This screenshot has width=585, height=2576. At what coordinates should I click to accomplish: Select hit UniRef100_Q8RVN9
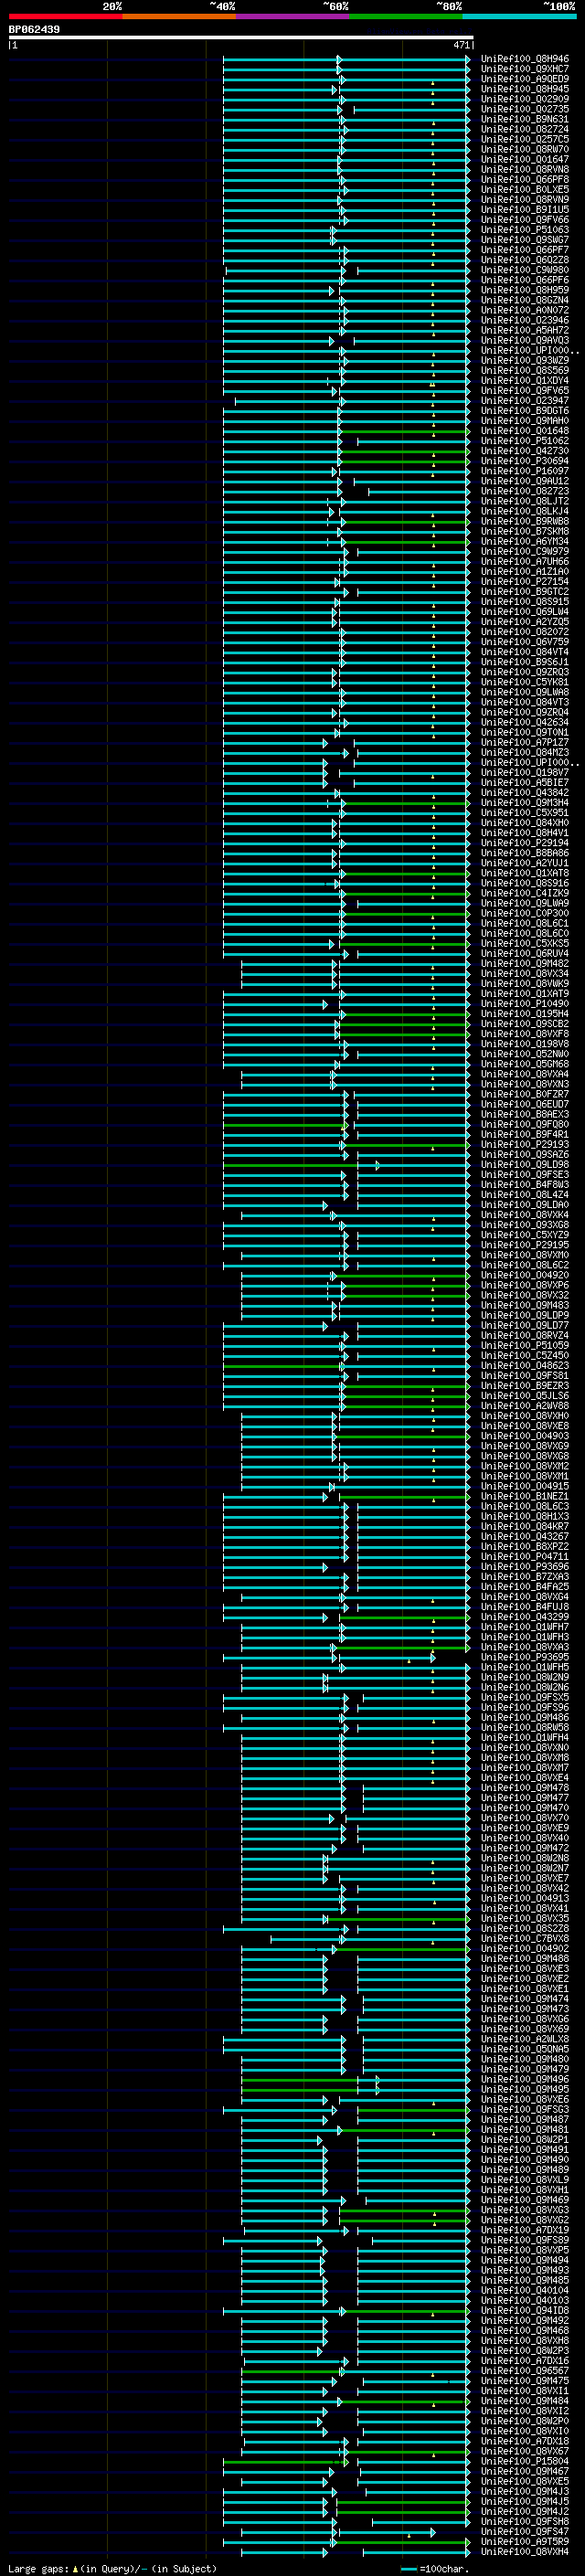525,199
